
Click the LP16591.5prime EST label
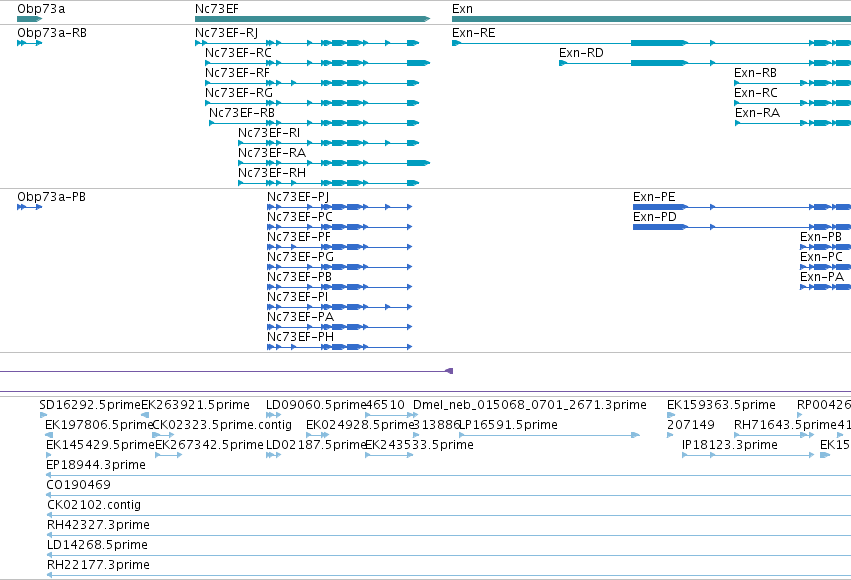(x=509, y=425)
